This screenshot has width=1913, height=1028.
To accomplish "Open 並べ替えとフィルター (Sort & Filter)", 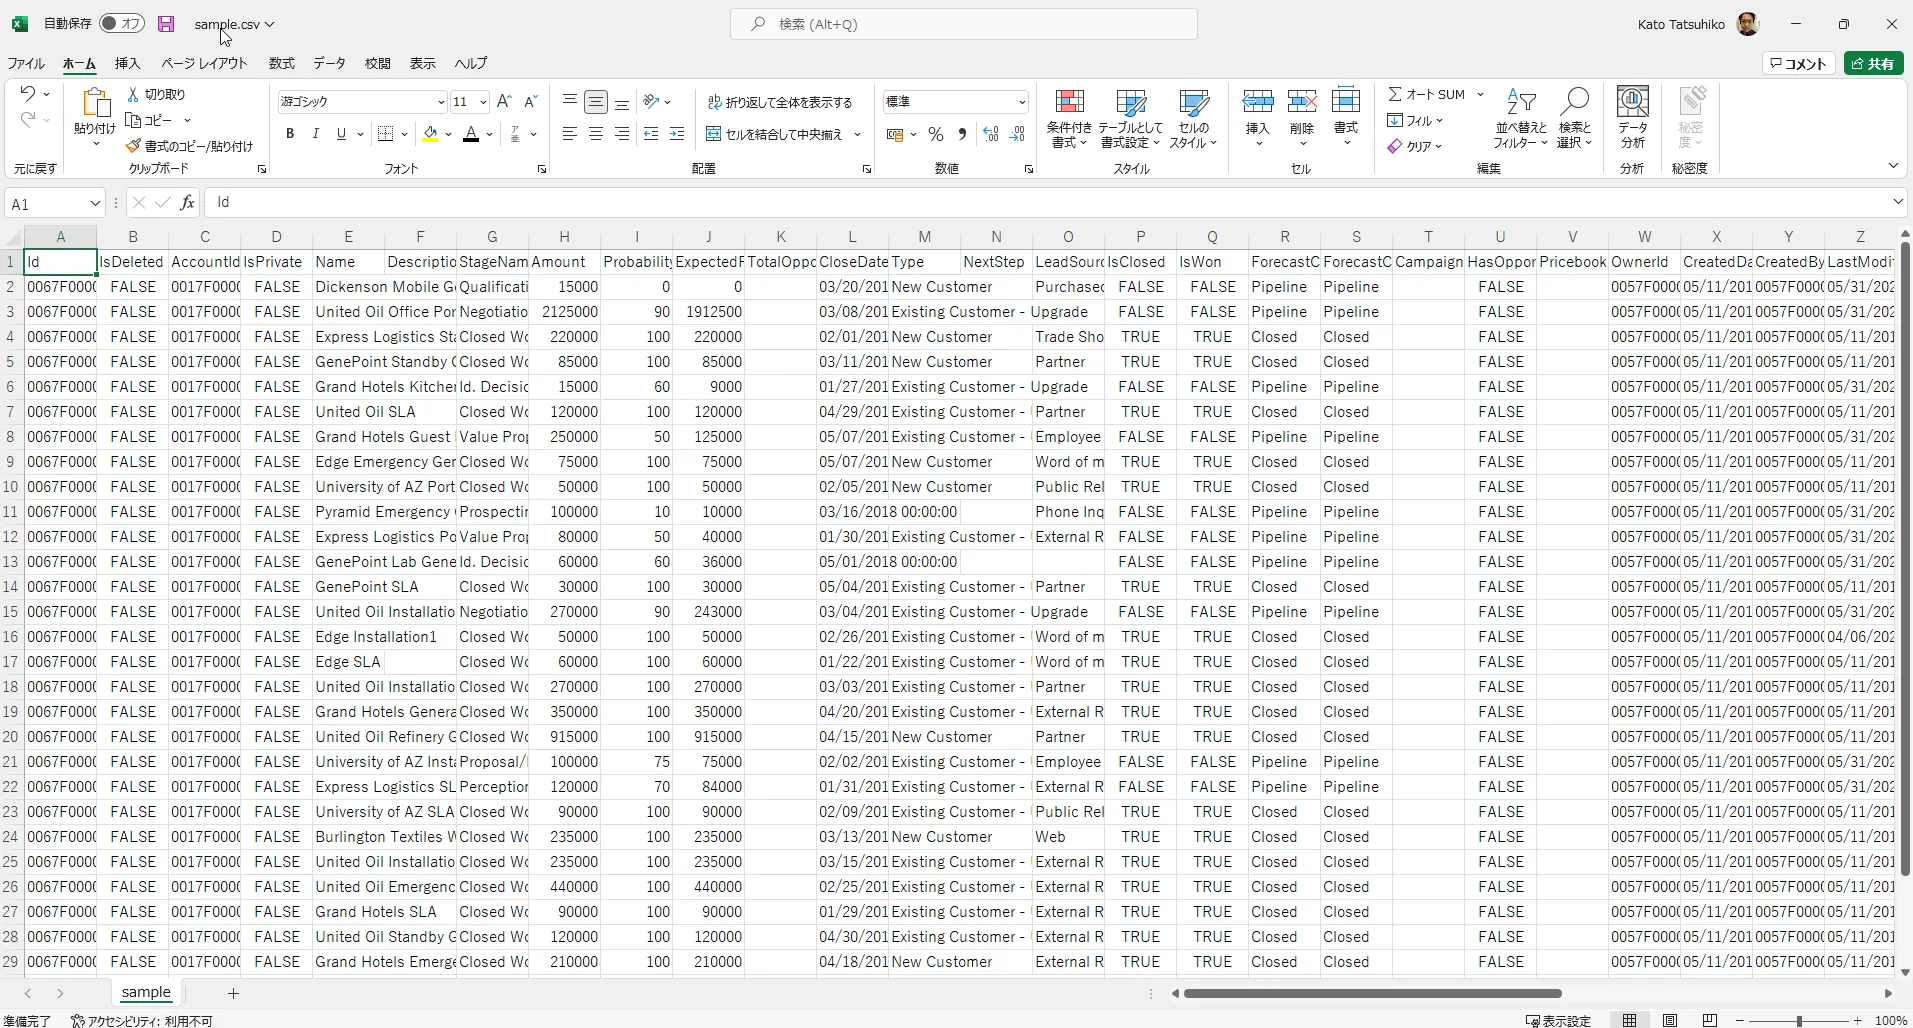I will tap(1521, 120).
